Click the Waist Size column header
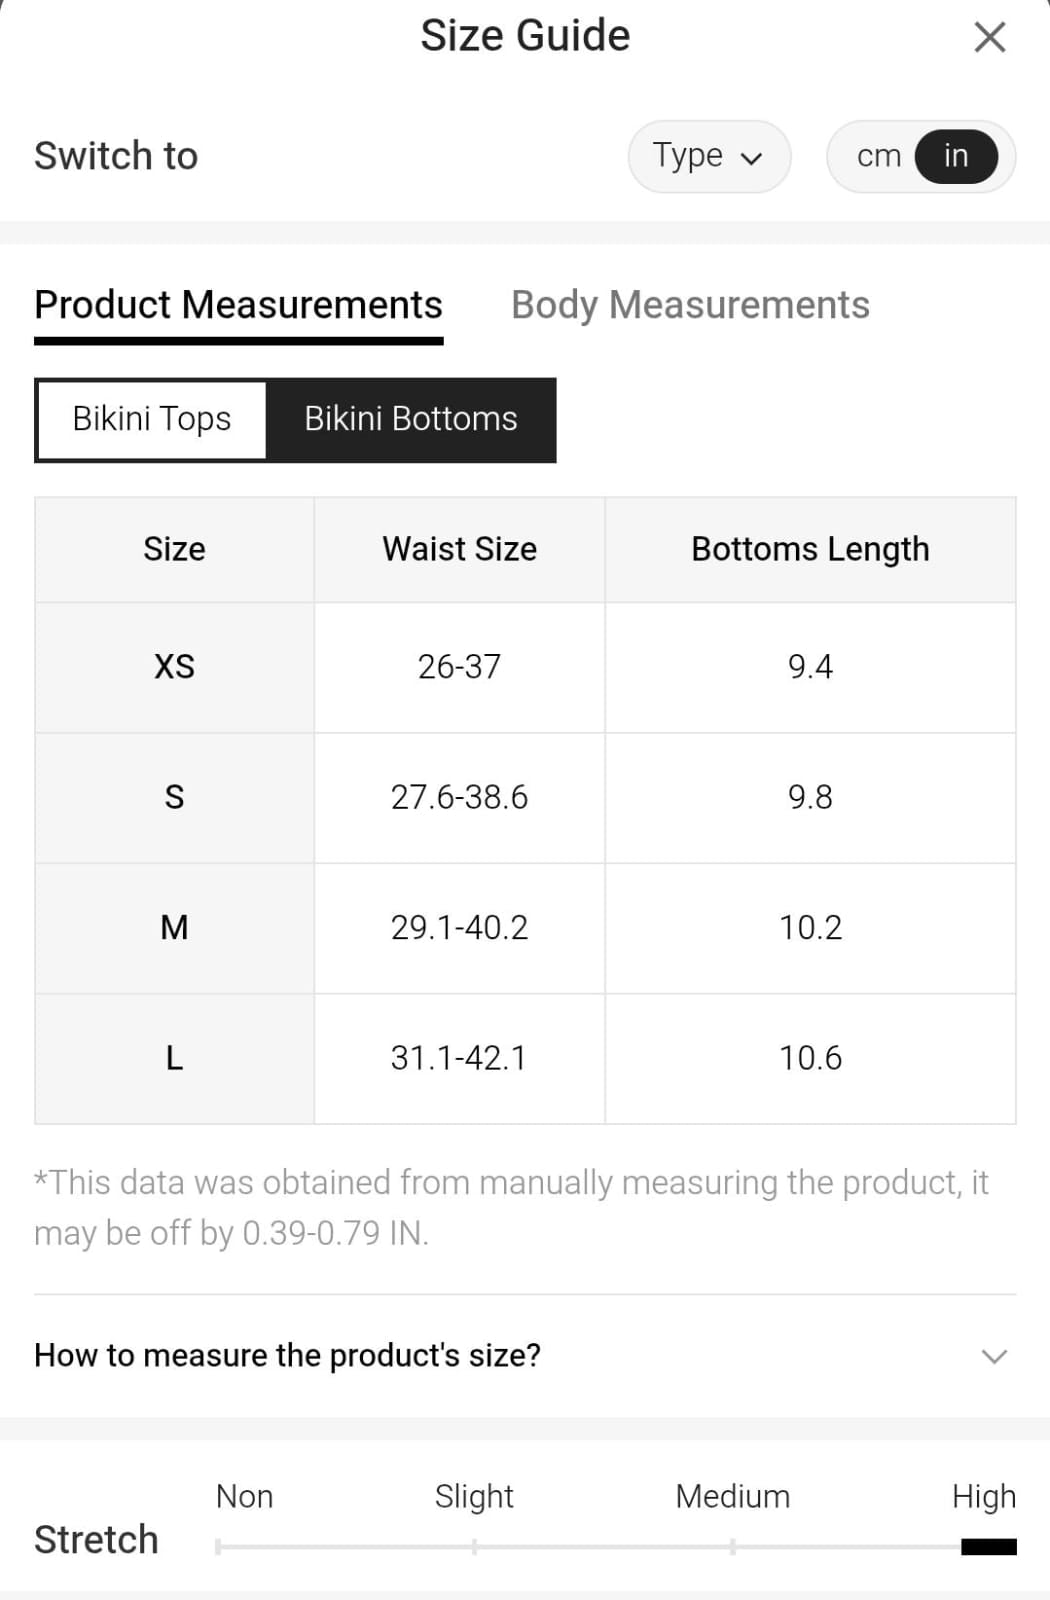 (459, 549)
